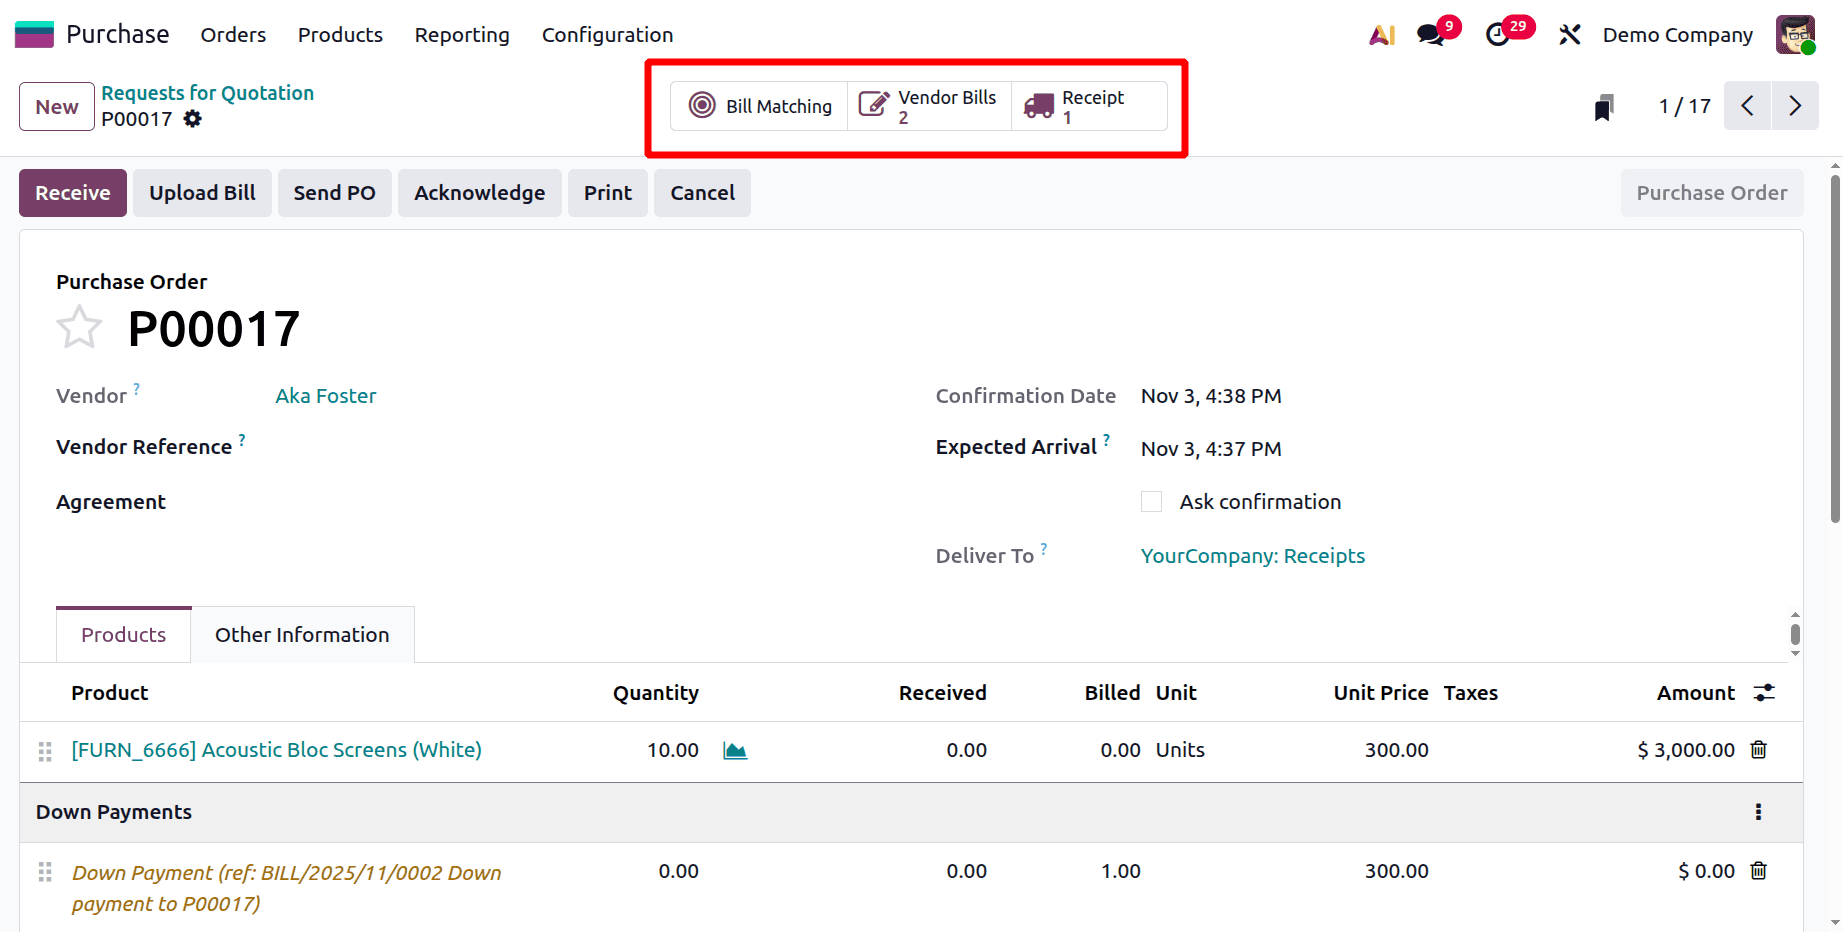Open vendor Aka Foster link
1843x932 pixels.
point(325,396)
